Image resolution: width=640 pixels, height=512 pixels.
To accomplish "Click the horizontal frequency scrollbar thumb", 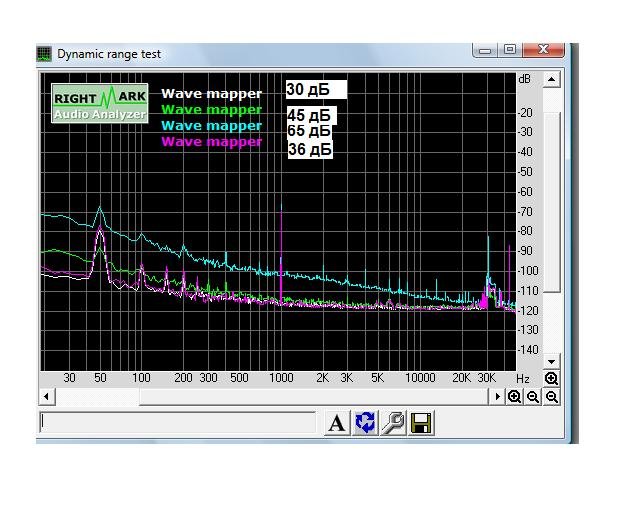I will pos(313,396).
